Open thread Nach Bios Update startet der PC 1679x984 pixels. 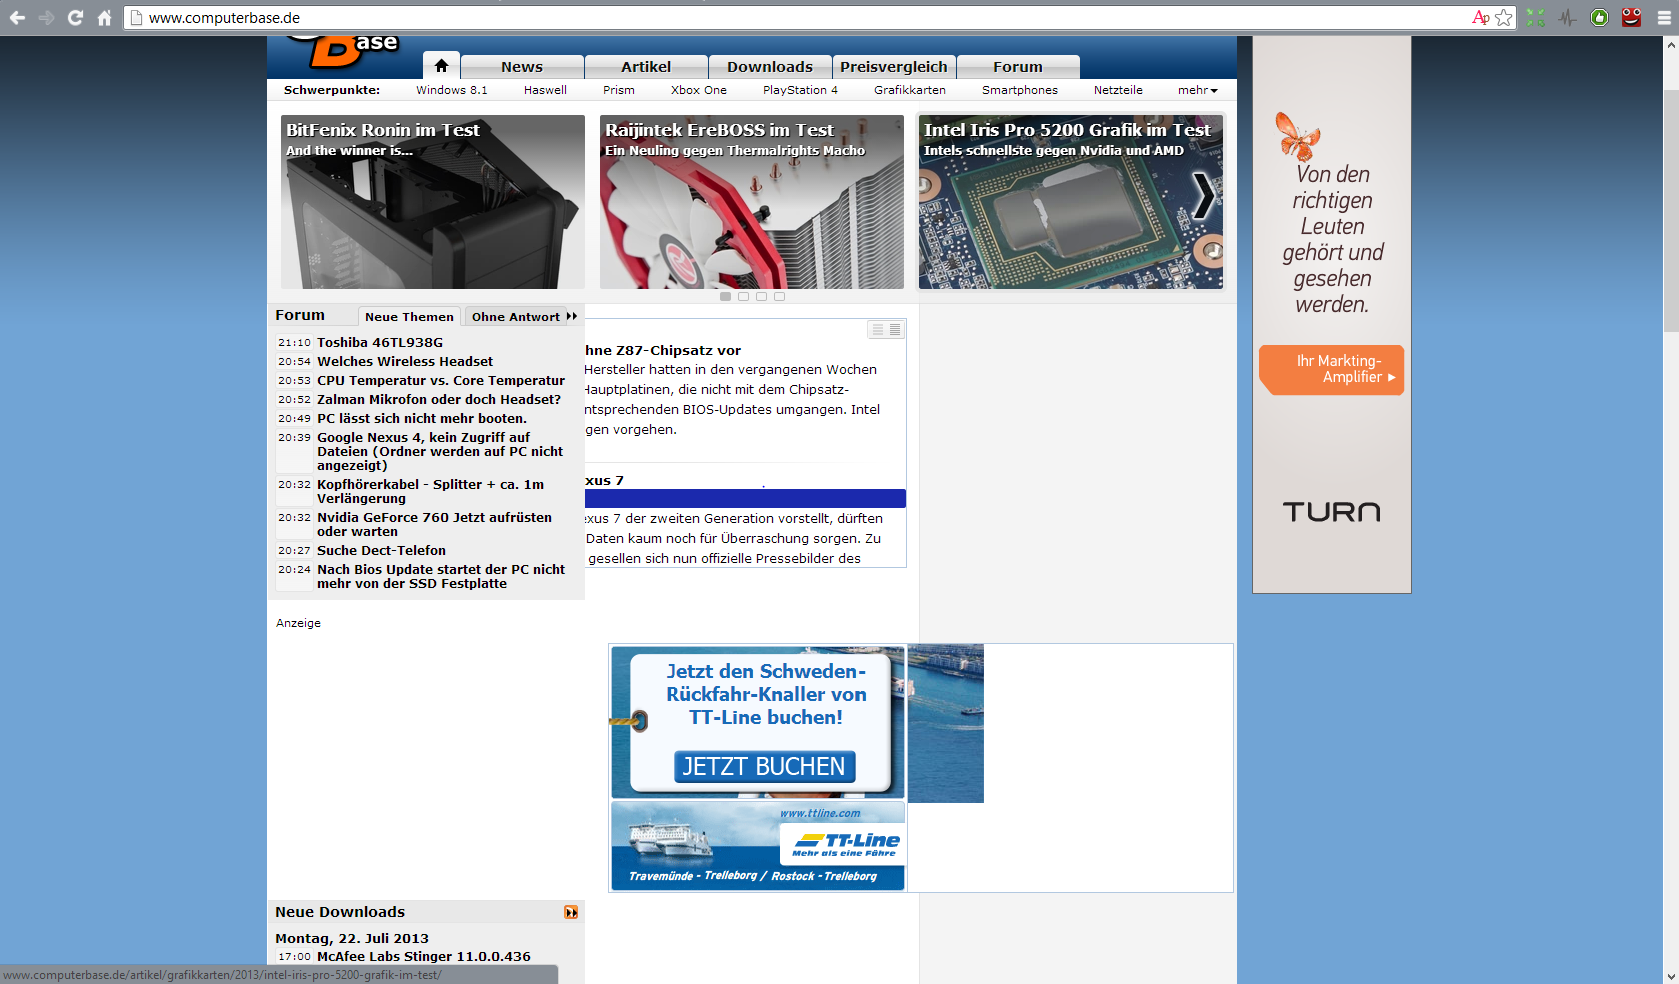(x=441, y=576)
